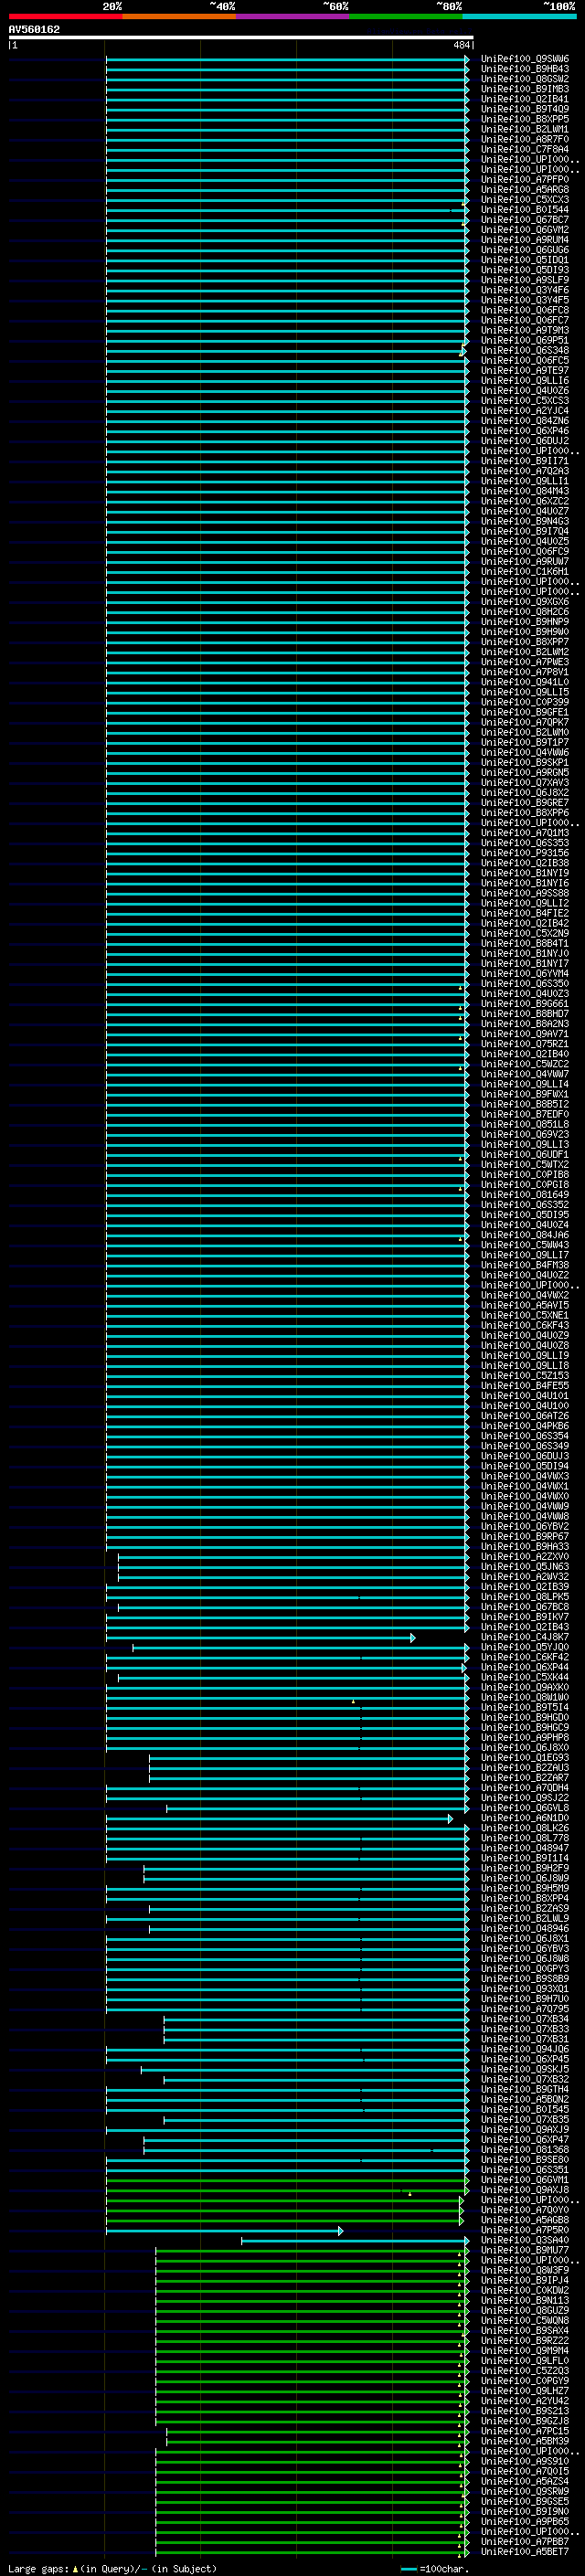Select the UniRef100_Q67BC7 label

click(x=525, y=220)
